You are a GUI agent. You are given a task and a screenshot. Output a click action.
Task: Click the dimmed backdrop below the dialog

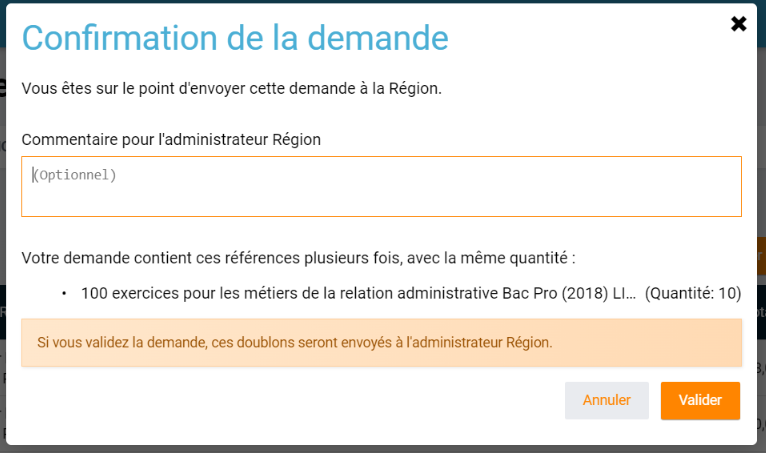380,448
